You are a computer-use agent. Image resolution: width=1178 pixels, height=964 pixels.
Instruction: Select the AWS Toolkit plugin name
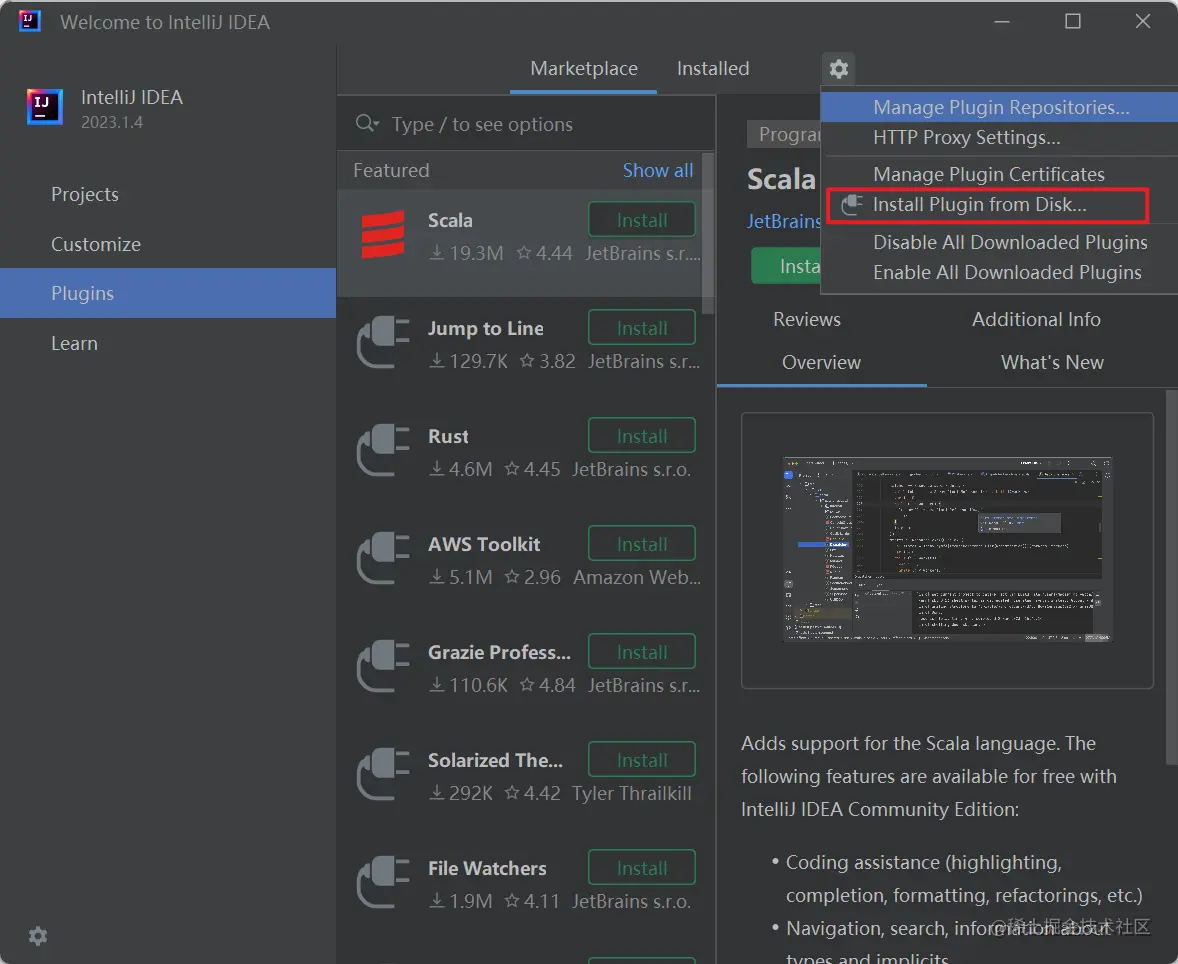point(484,544)
